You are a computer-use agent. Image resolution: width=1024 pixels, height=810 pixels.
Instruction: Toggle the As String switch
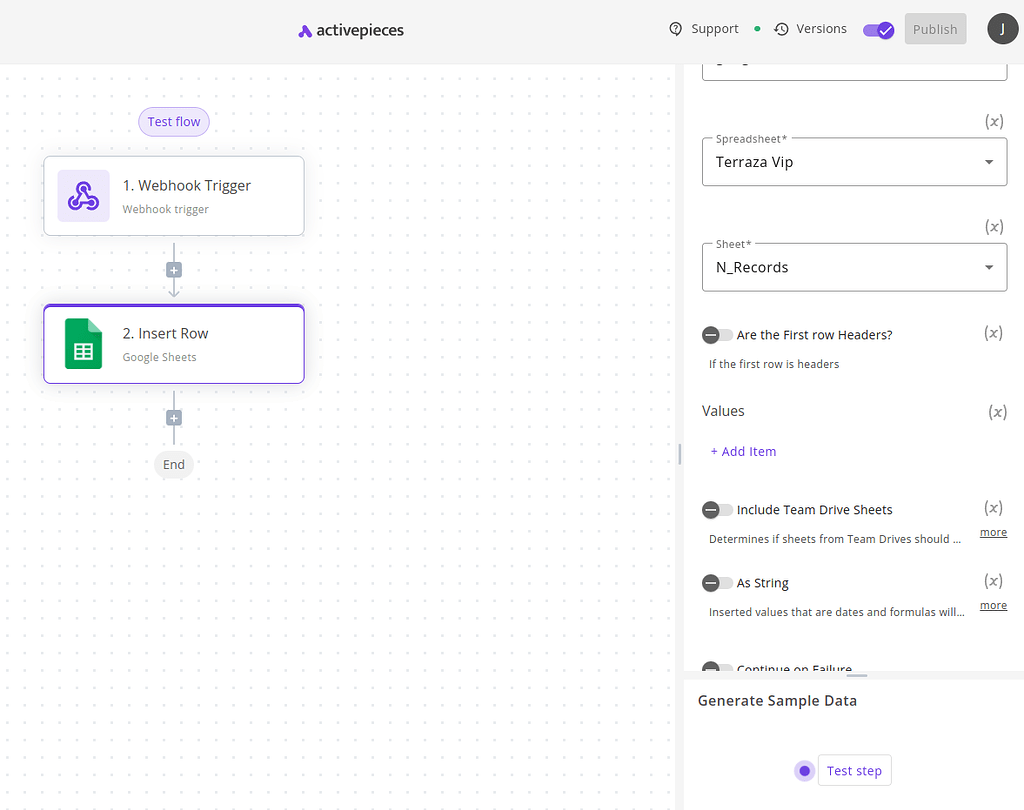[x=717, y=583]
